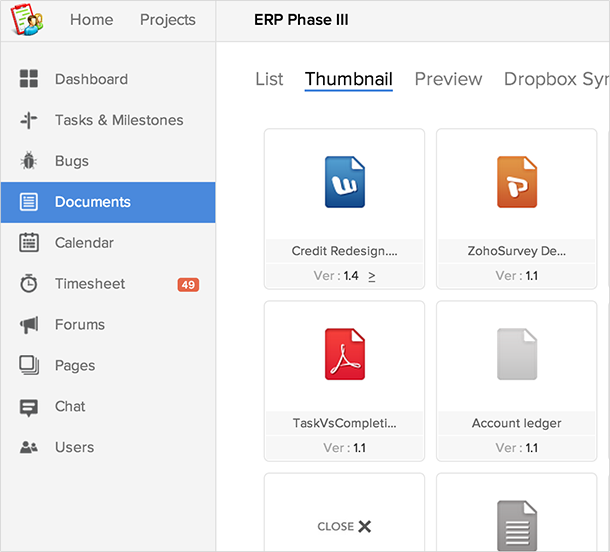610x552 pixels.
Task: Click the Timesheet stopwatch icon
Action: [x=29, y=283]
